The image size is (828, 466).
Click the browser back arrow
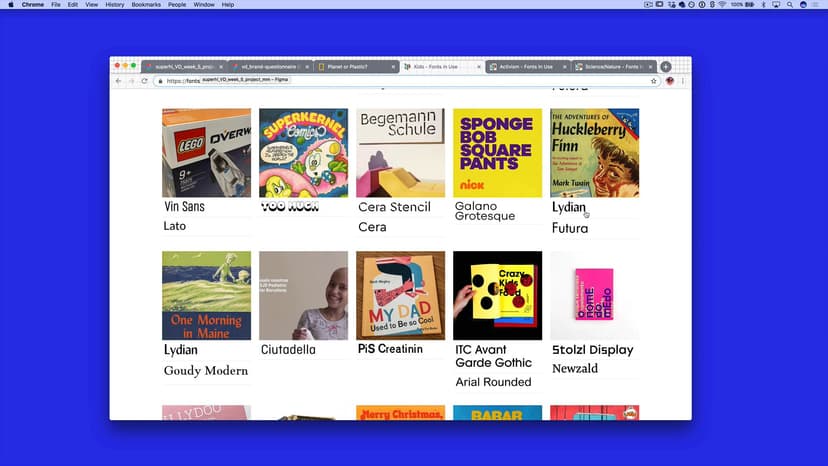[x=118, y=81]
